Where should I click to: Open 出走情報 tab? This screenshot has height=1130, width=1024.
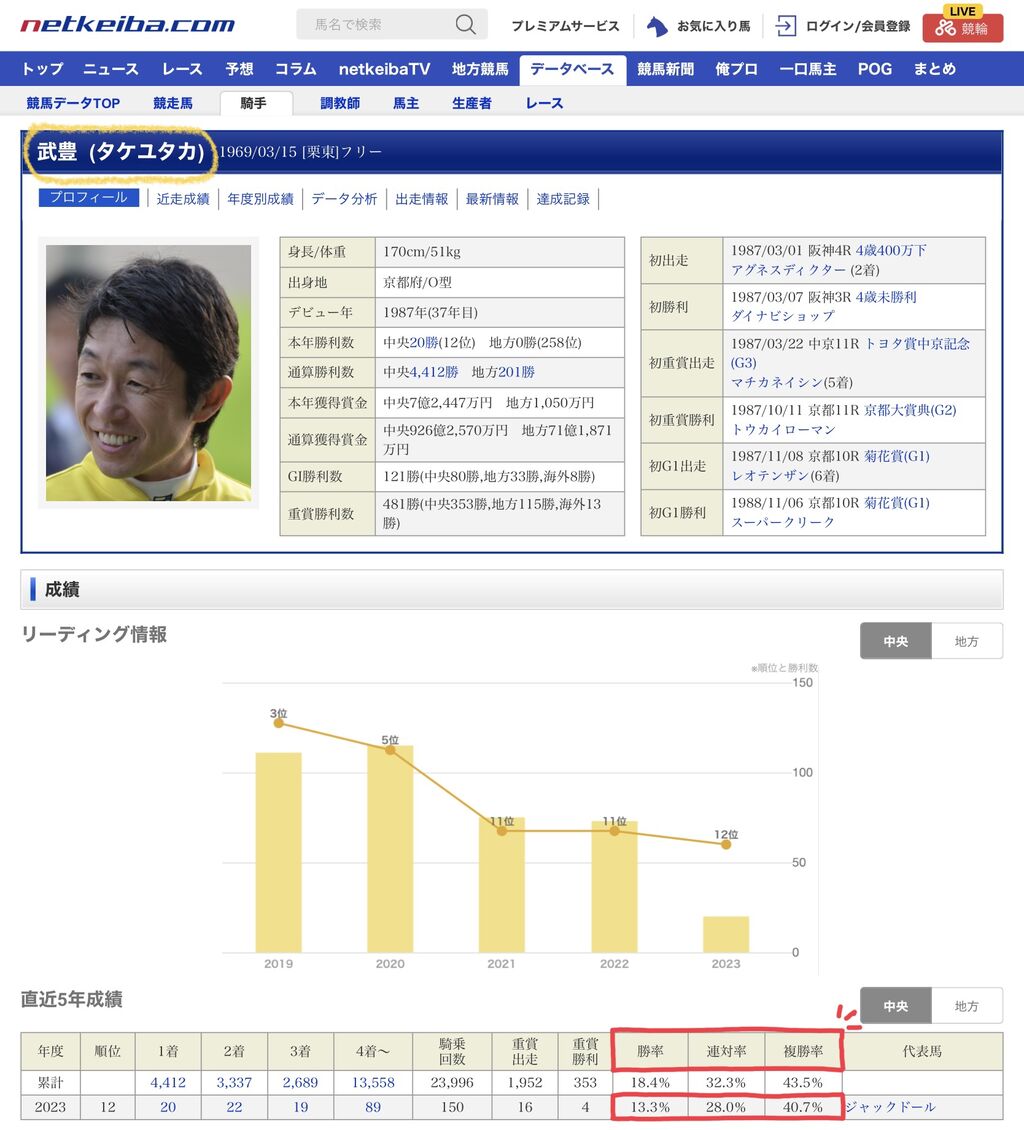[422, 199]
